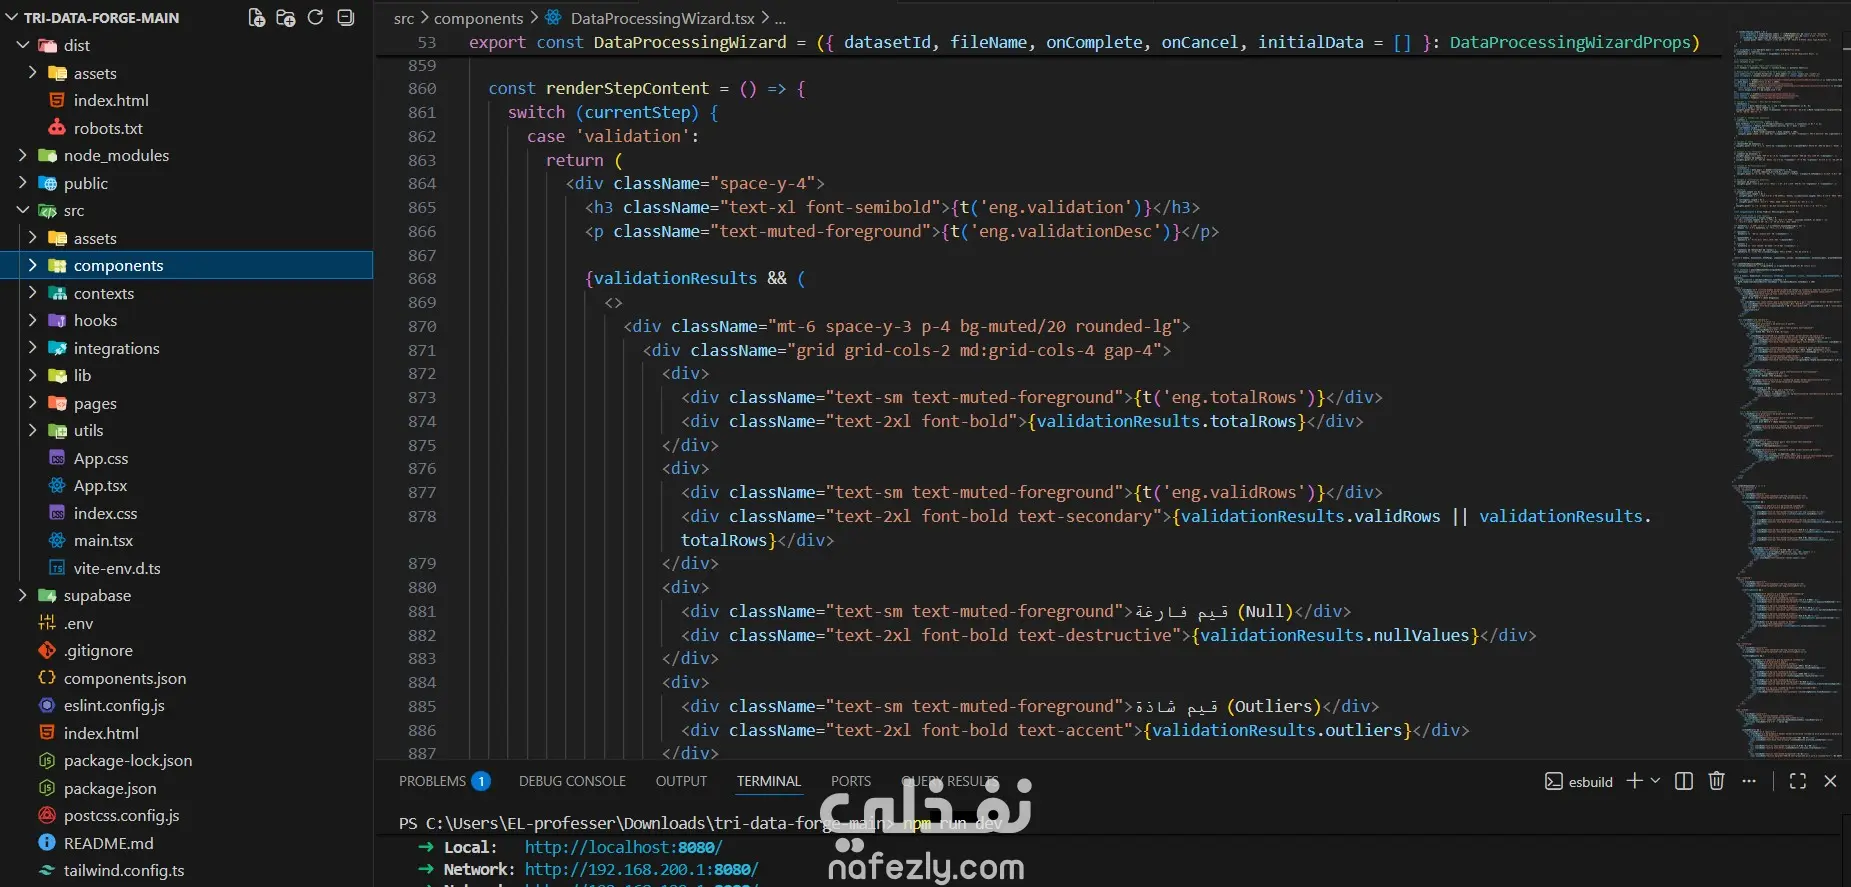Collapse the src folder
This screenshot has width=1851, height=887.
(x=23, y=210)
